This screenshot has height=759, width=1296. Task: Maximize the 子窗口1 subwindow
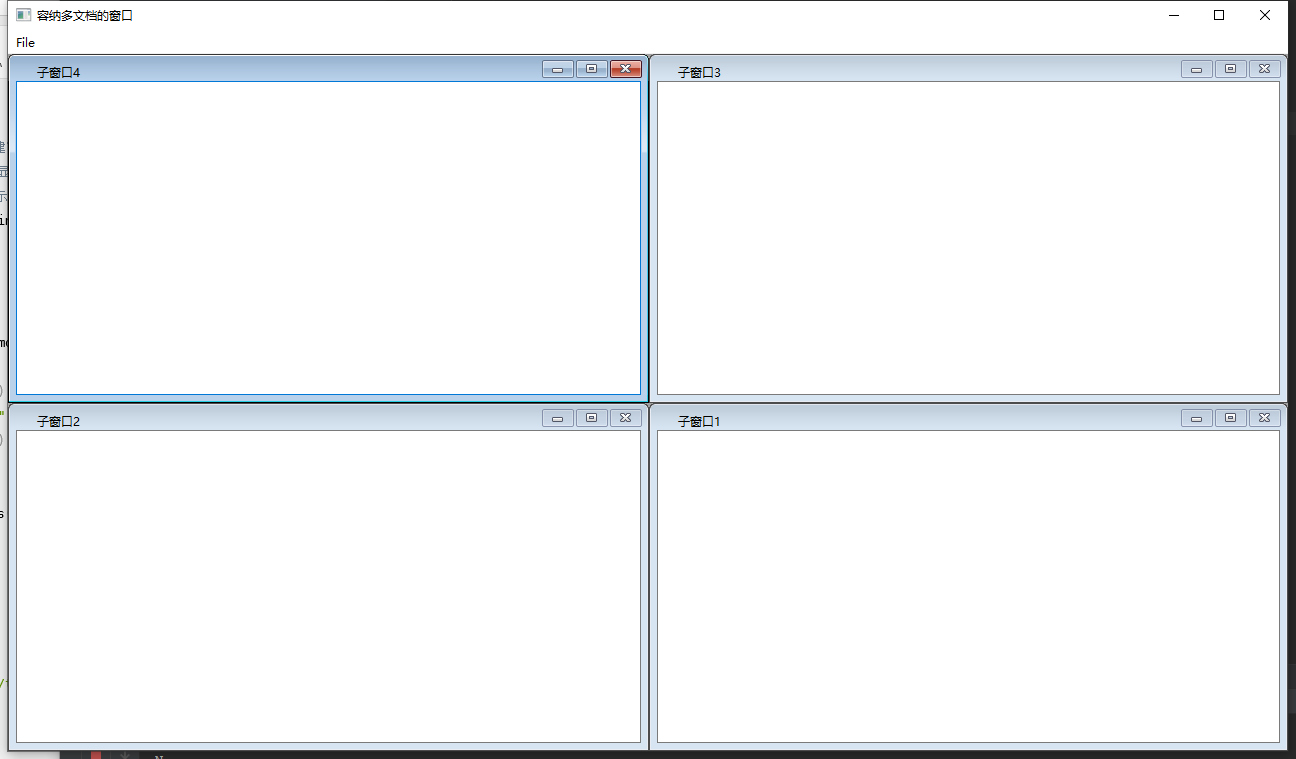(x=1231, y=418)
